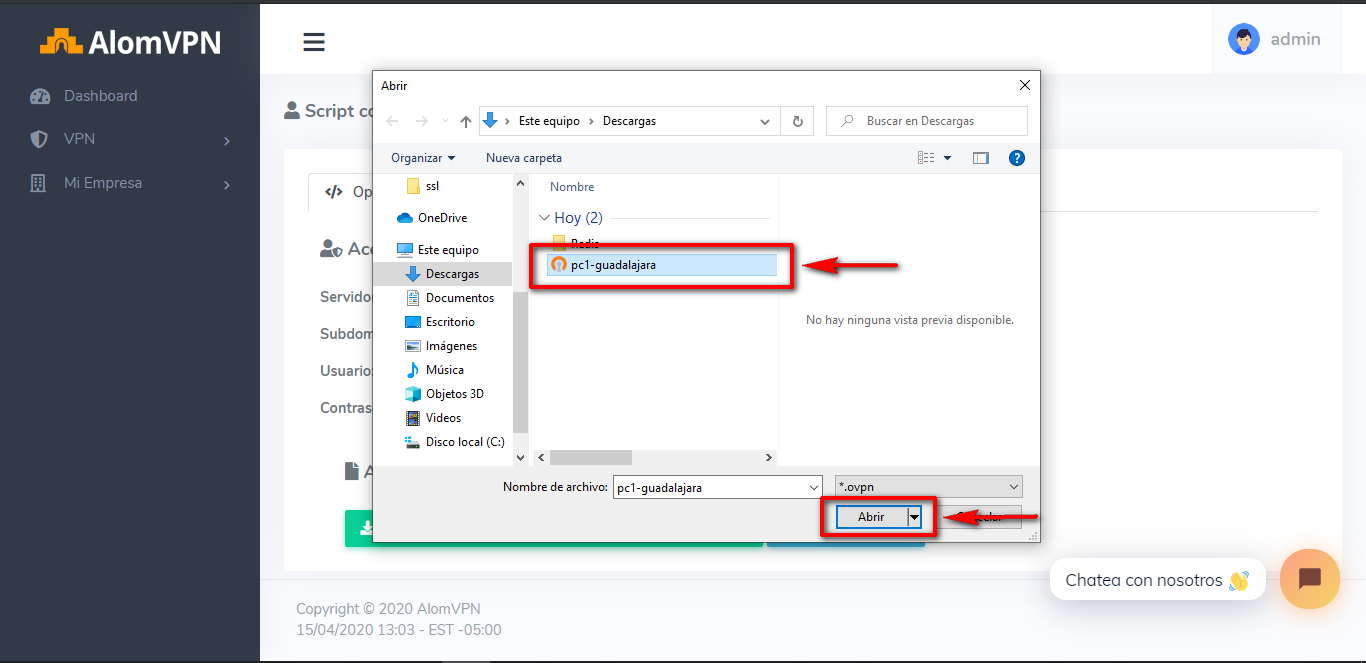Click the admin avatar icon
The image size is (1366, 663).
[1243, 40]
